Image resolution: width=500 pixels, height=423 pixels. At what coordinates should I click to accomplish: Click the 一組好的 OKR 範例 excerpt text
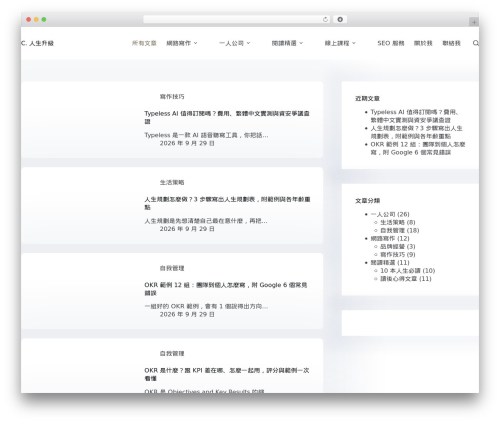pyautogui.click(x=206, y=306)
